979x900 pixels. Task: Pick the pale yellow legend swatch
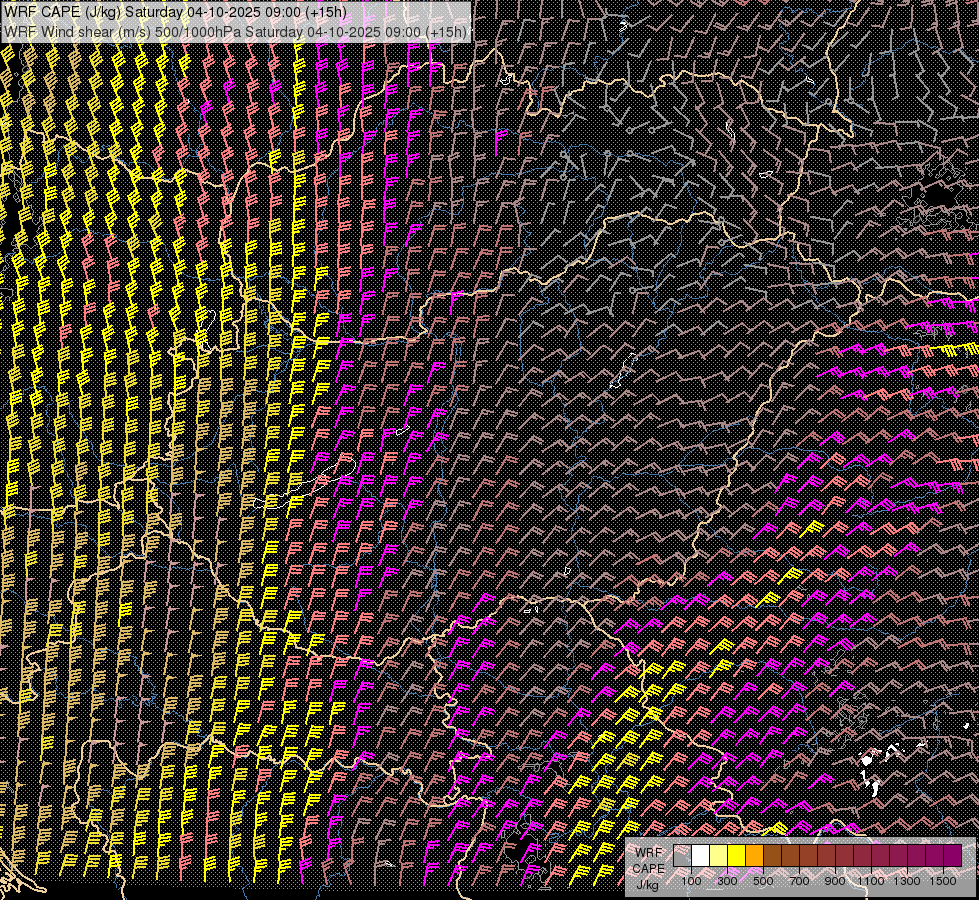coord(718,856)
